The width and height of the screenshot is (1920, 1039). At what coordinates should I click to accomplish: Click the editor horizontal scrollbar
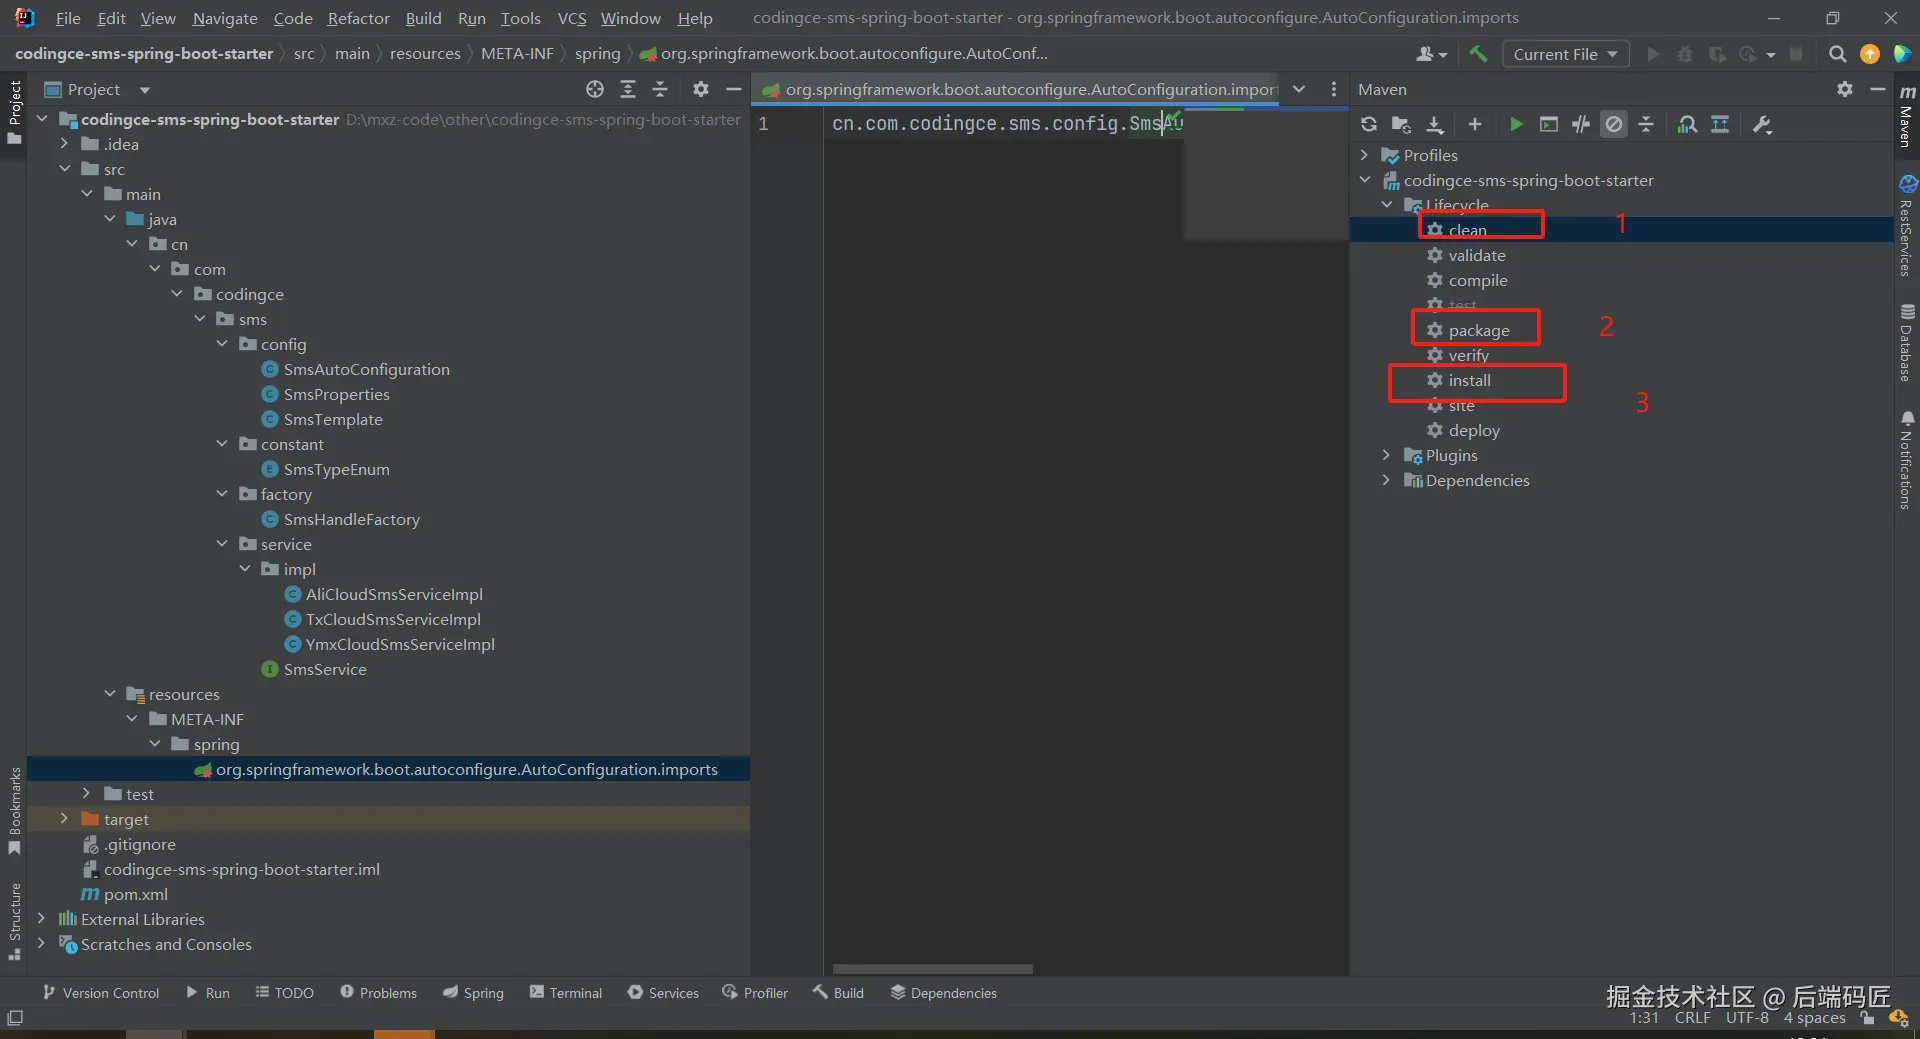click(932, 968)
